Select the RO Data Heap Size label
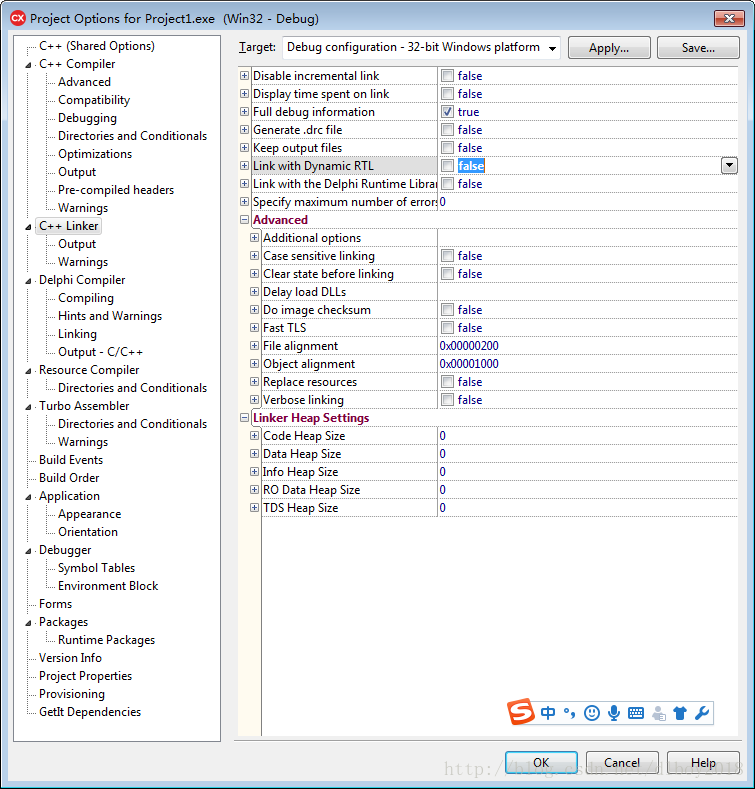Image resolution: width=755 pixels, height=789 pixels. coord(311,490)
